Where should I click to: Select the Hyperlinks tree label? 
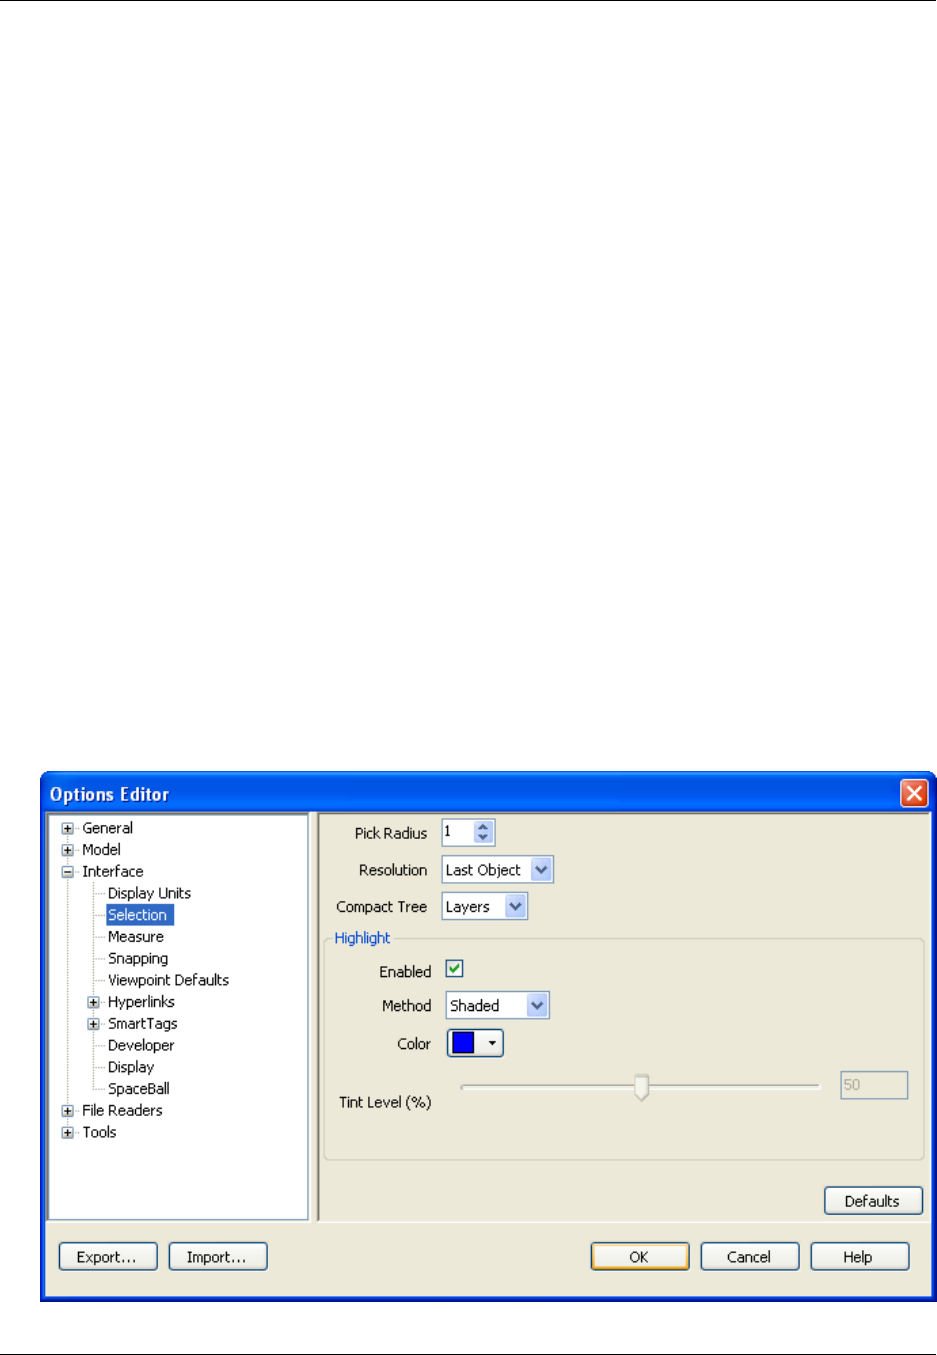tap(141, 1002)
